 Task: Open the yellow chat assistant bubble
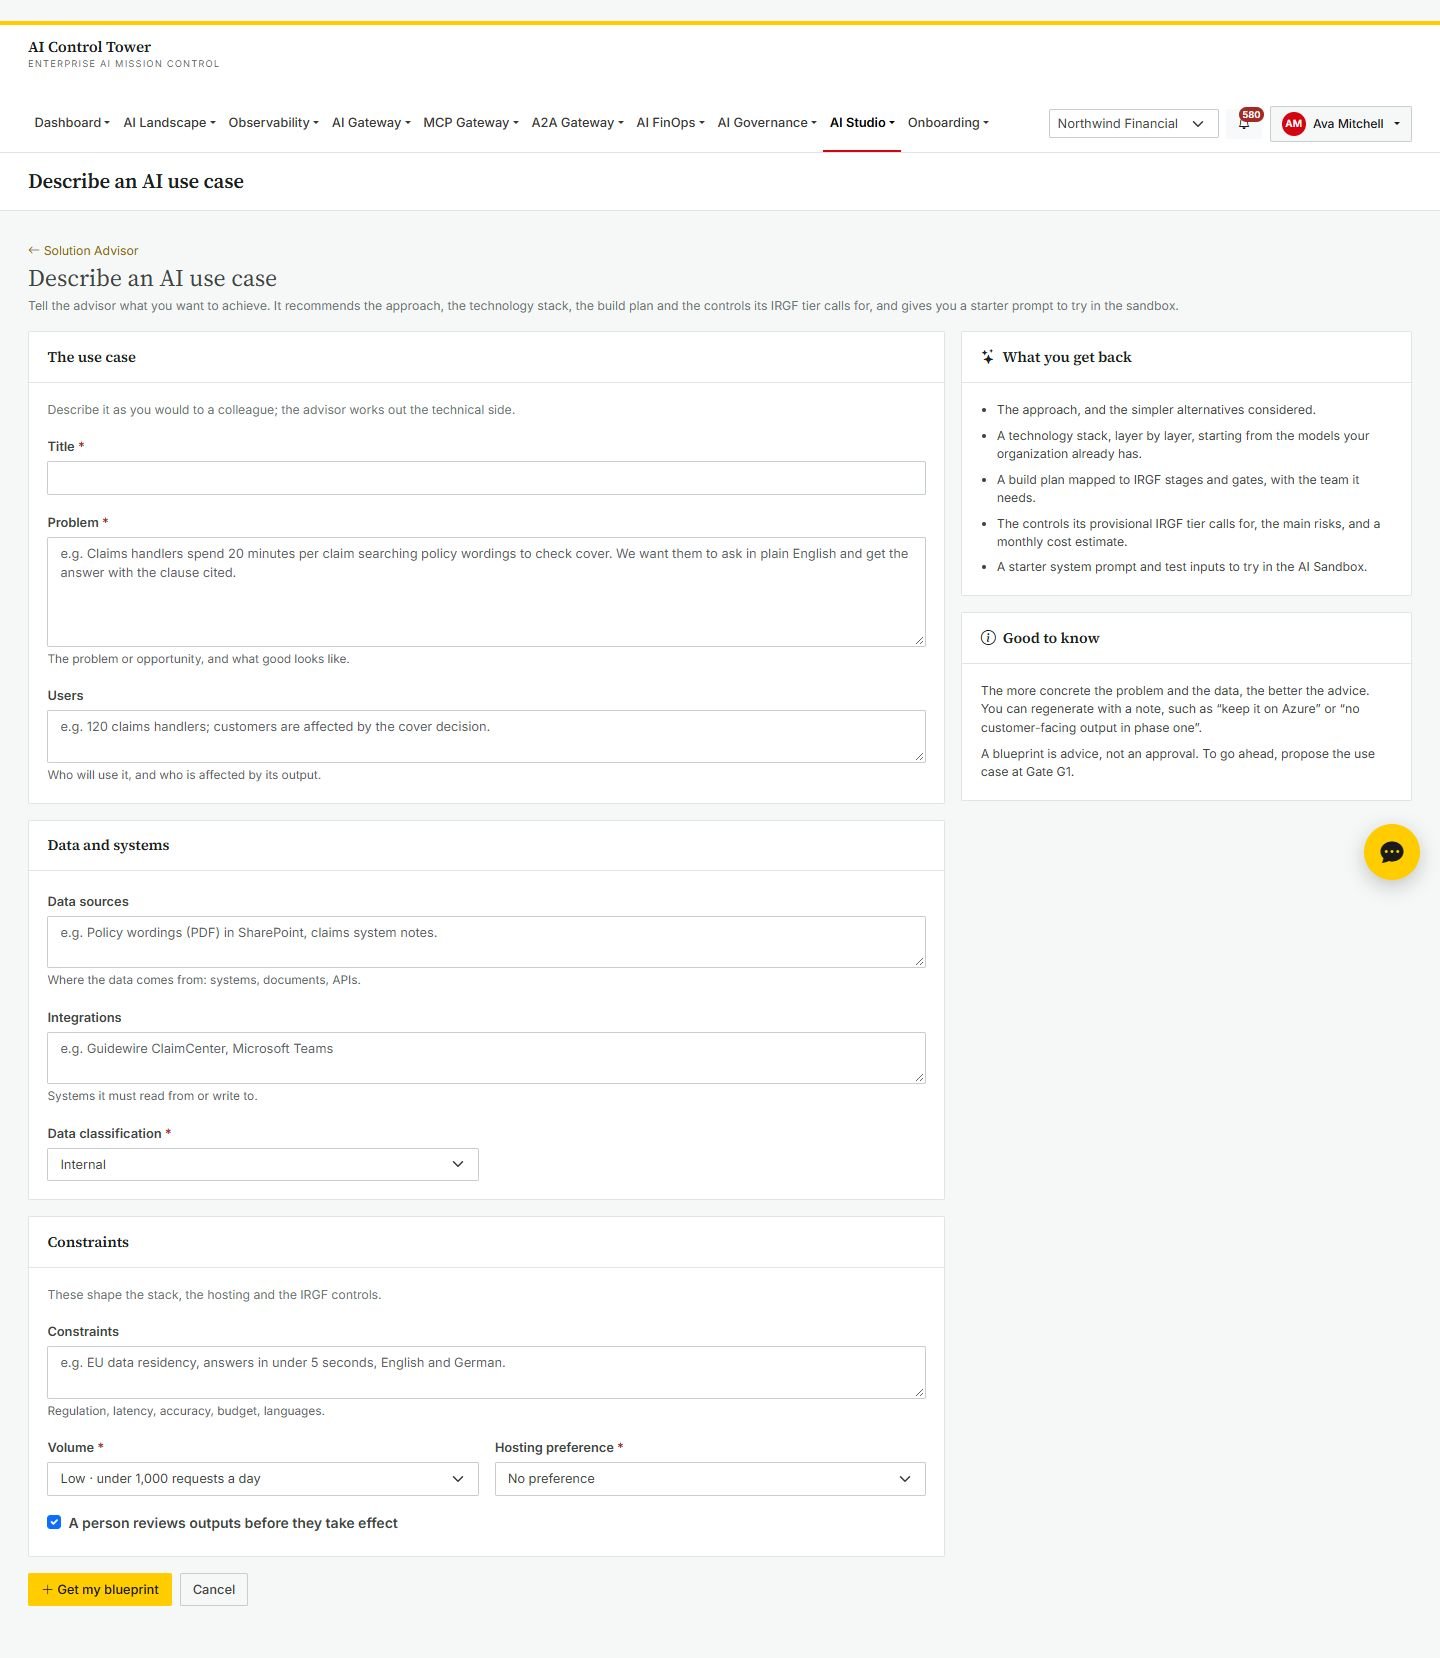[1391, 852]
